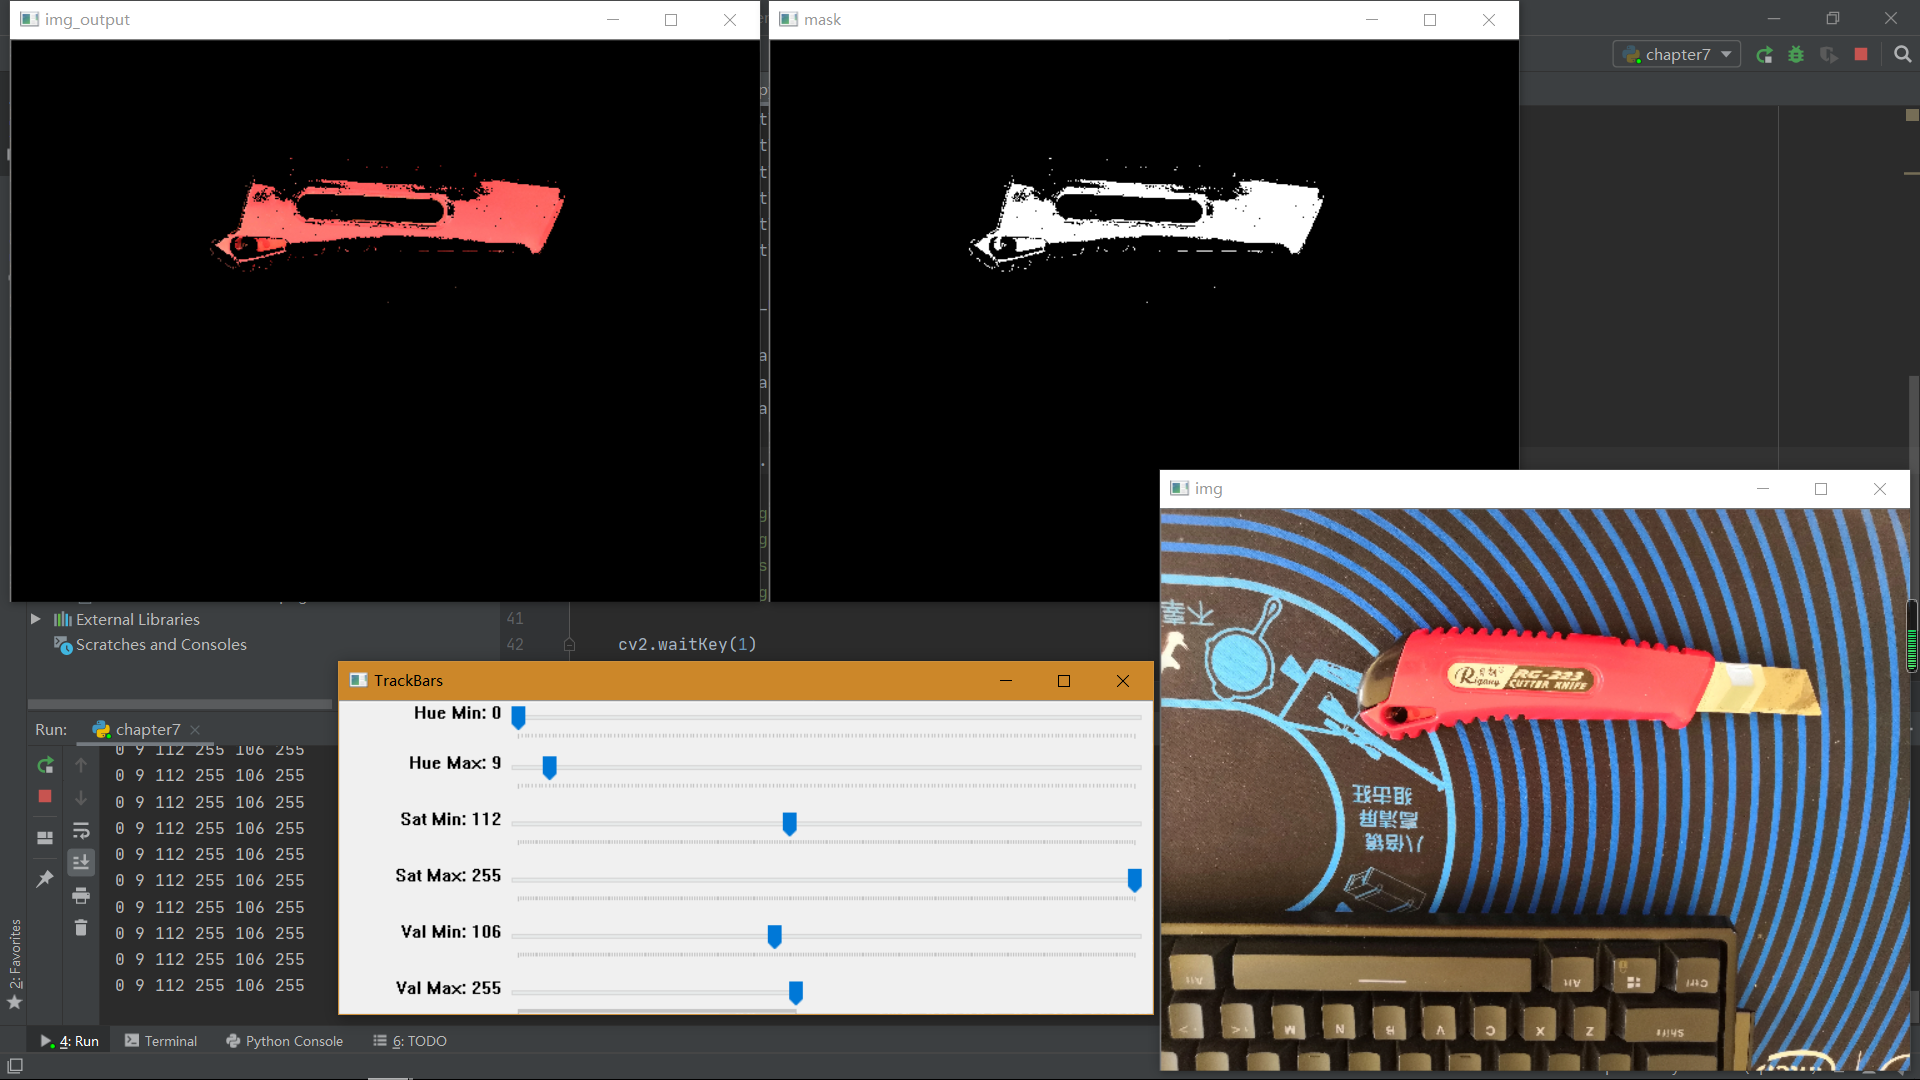Stop process in Run panel sidebar
This screenshot has height=1080, width=1920.
click(45, 797)
